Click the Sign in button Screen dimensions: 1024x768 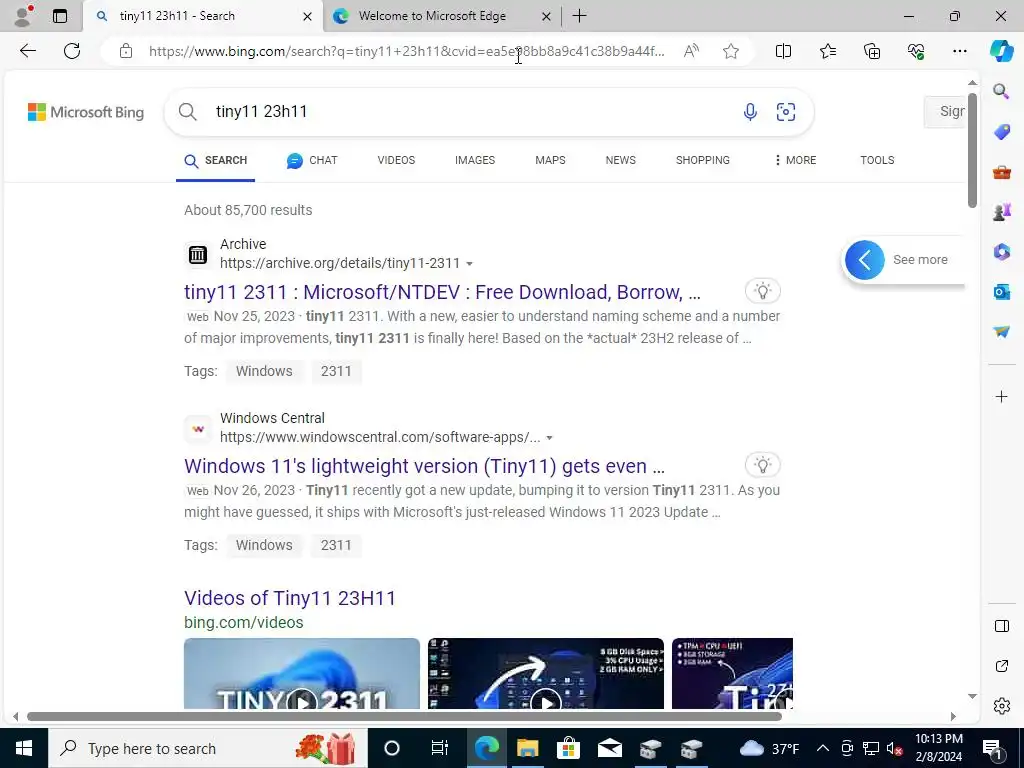click(x=945, y=112)
